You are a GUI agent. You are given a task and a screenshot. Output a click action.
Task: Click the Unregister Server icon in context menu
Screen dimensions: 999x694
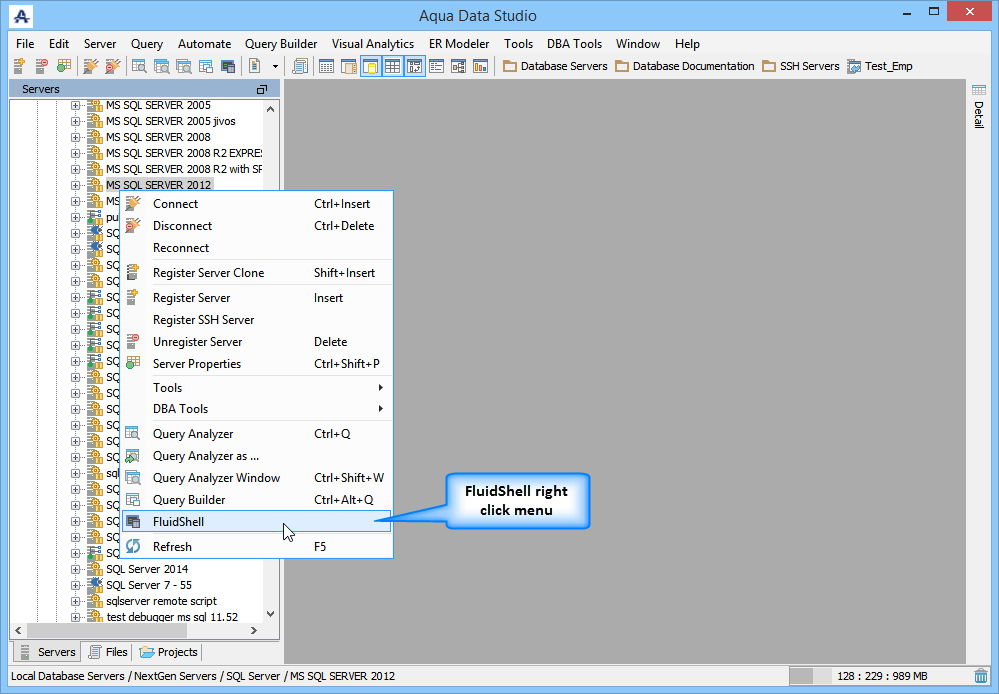(133, 342)
